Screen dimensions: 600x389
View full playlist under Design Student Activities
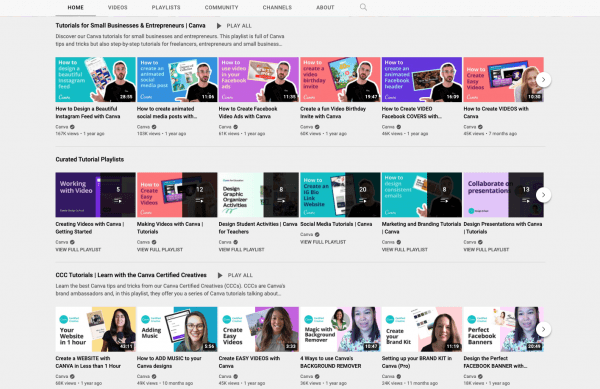coord(241,249)
